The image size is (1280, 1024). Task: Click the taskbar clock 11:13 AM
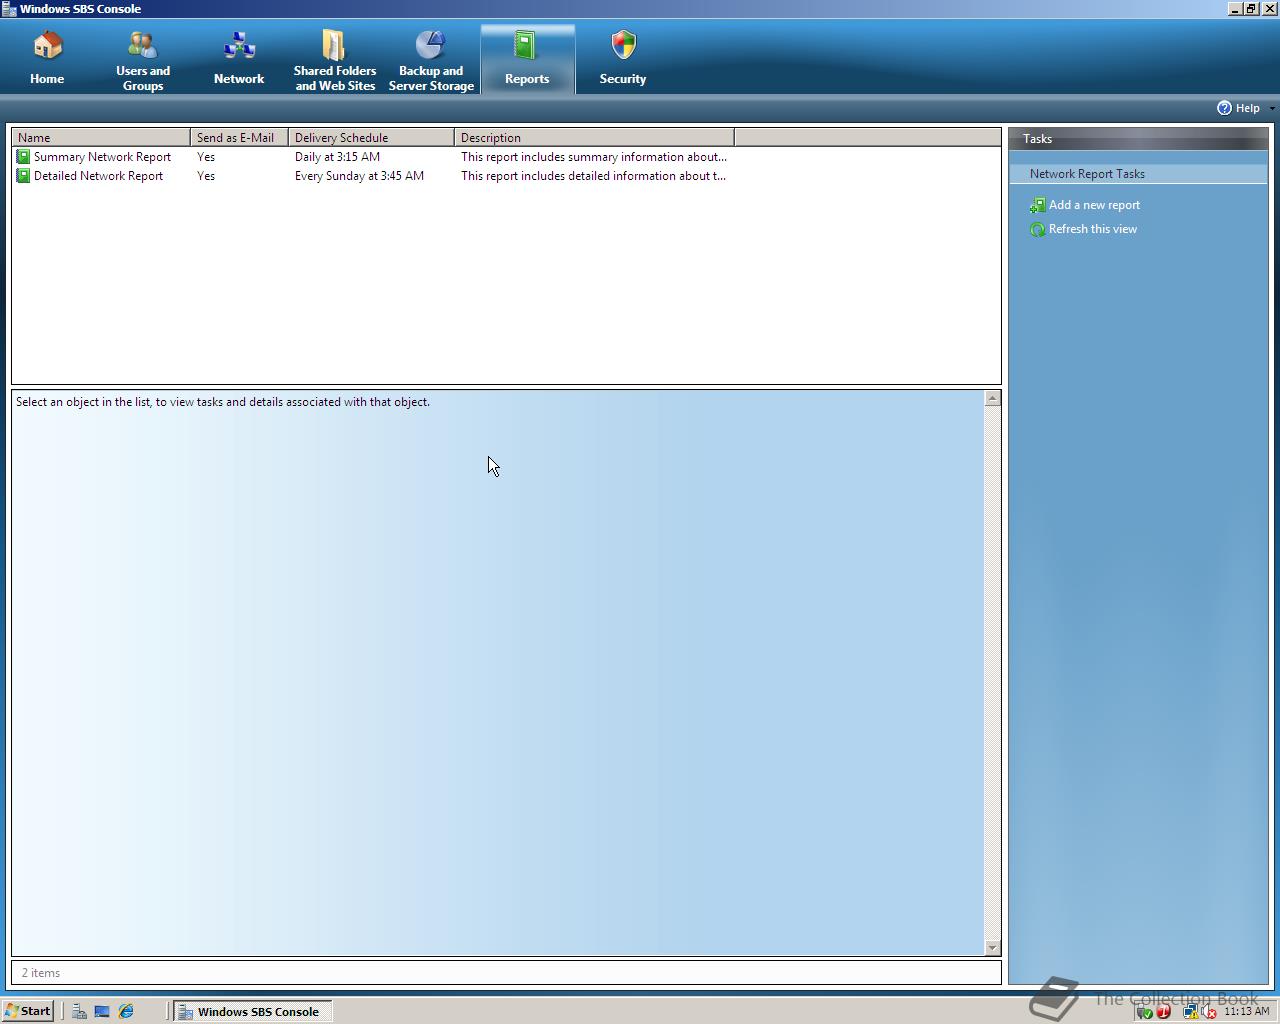tap(1246, 1011)
